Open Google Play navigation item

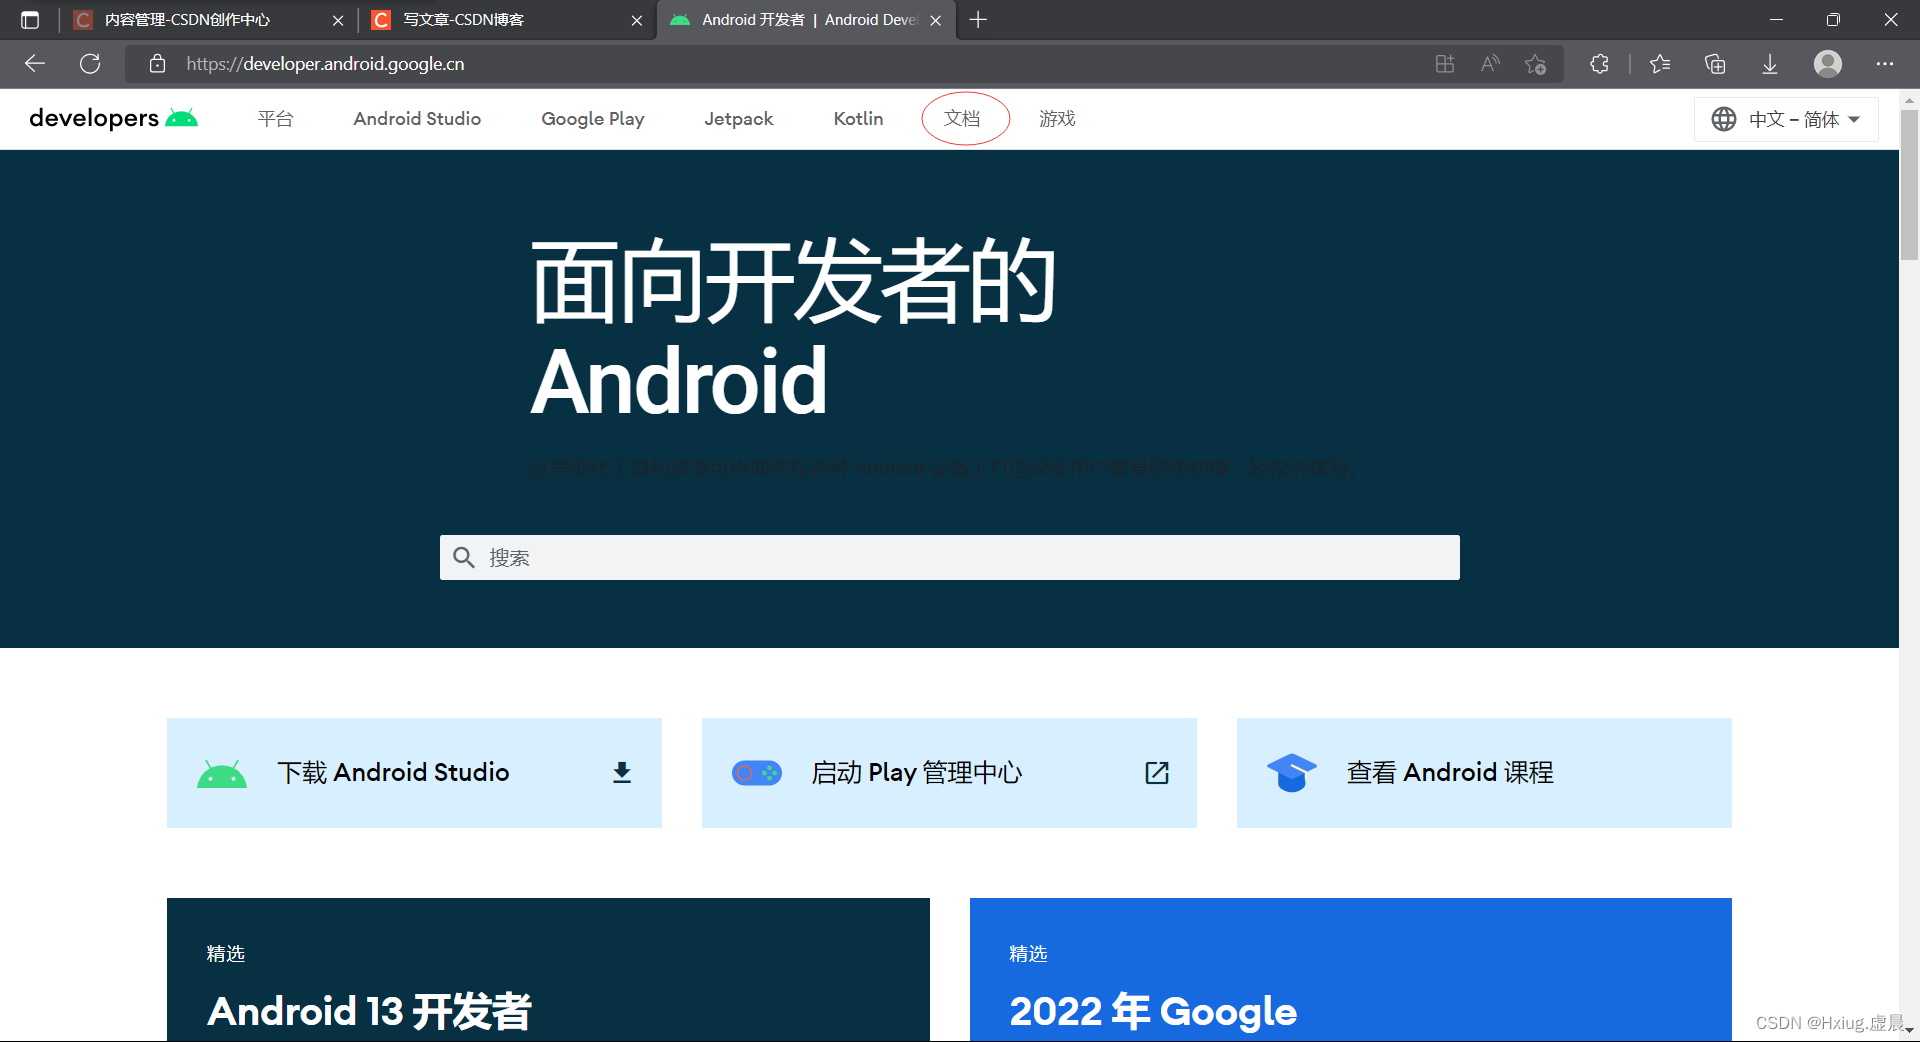click(593, 119)
